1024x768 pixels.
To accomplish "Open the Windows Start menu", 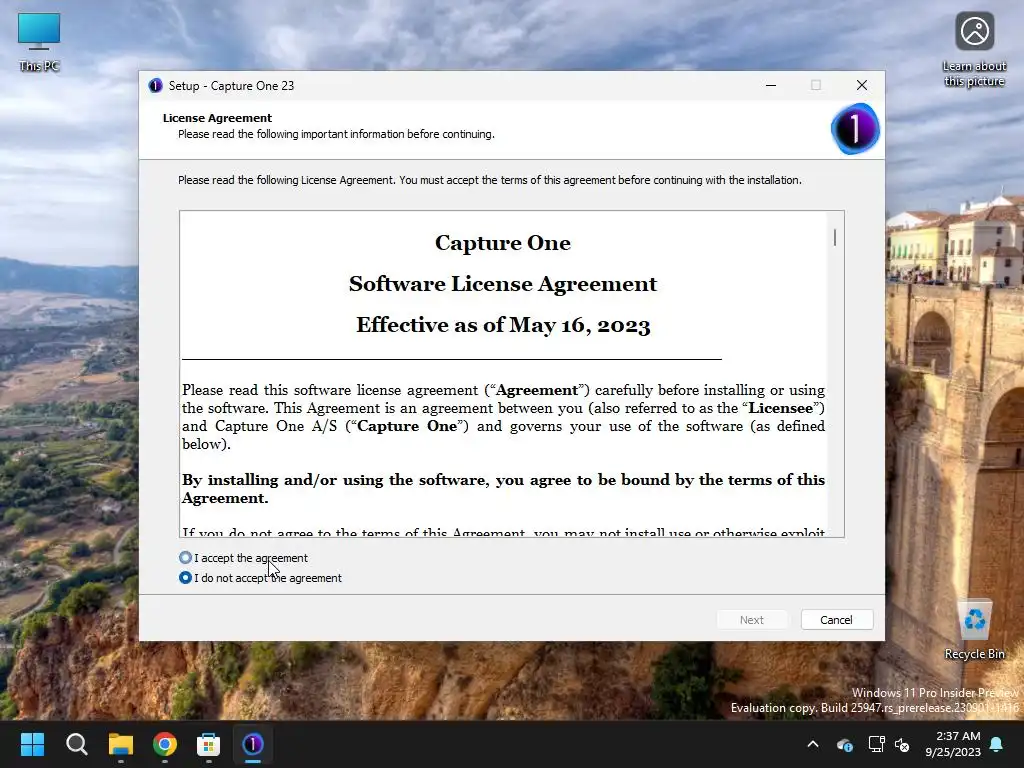I will [32, 744].
